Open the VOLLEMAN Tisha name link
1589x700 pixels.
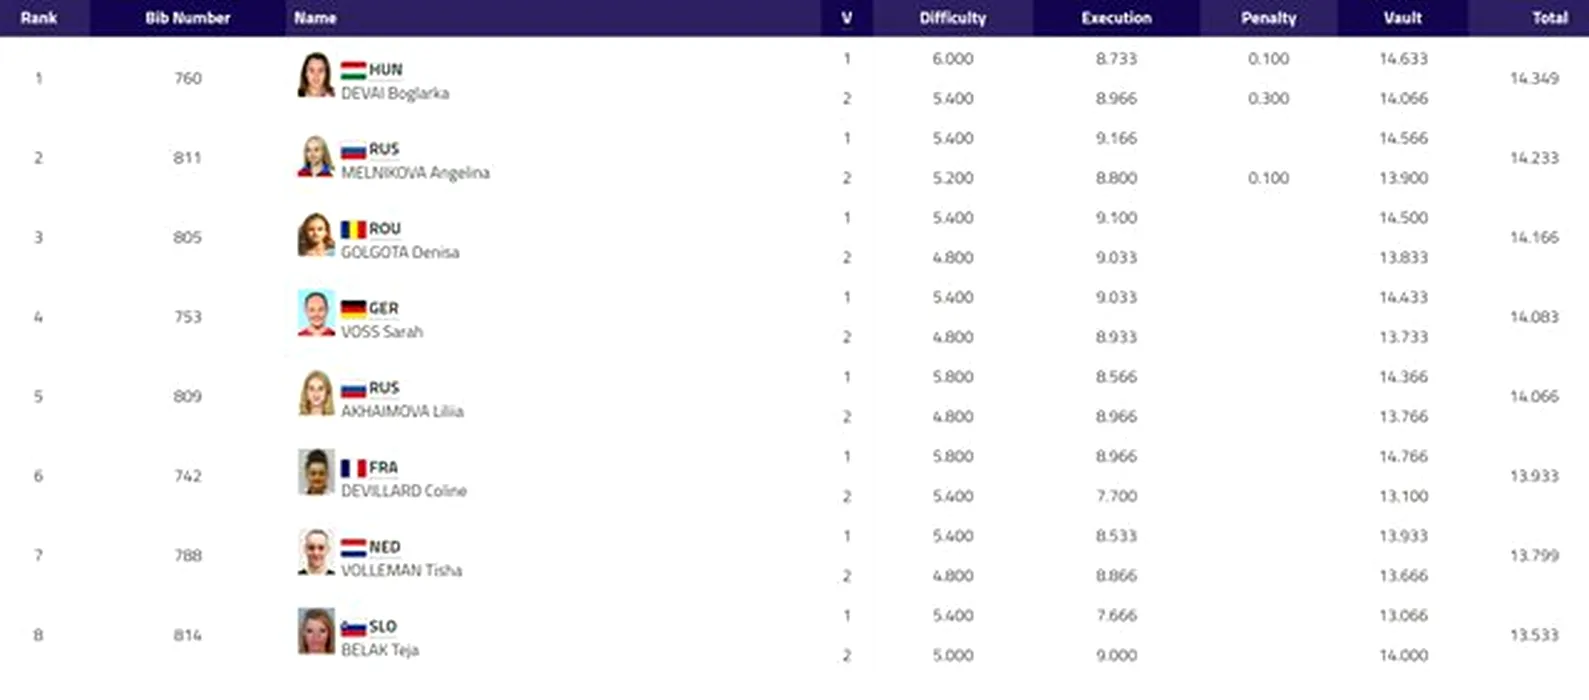[x=401, y=570]
